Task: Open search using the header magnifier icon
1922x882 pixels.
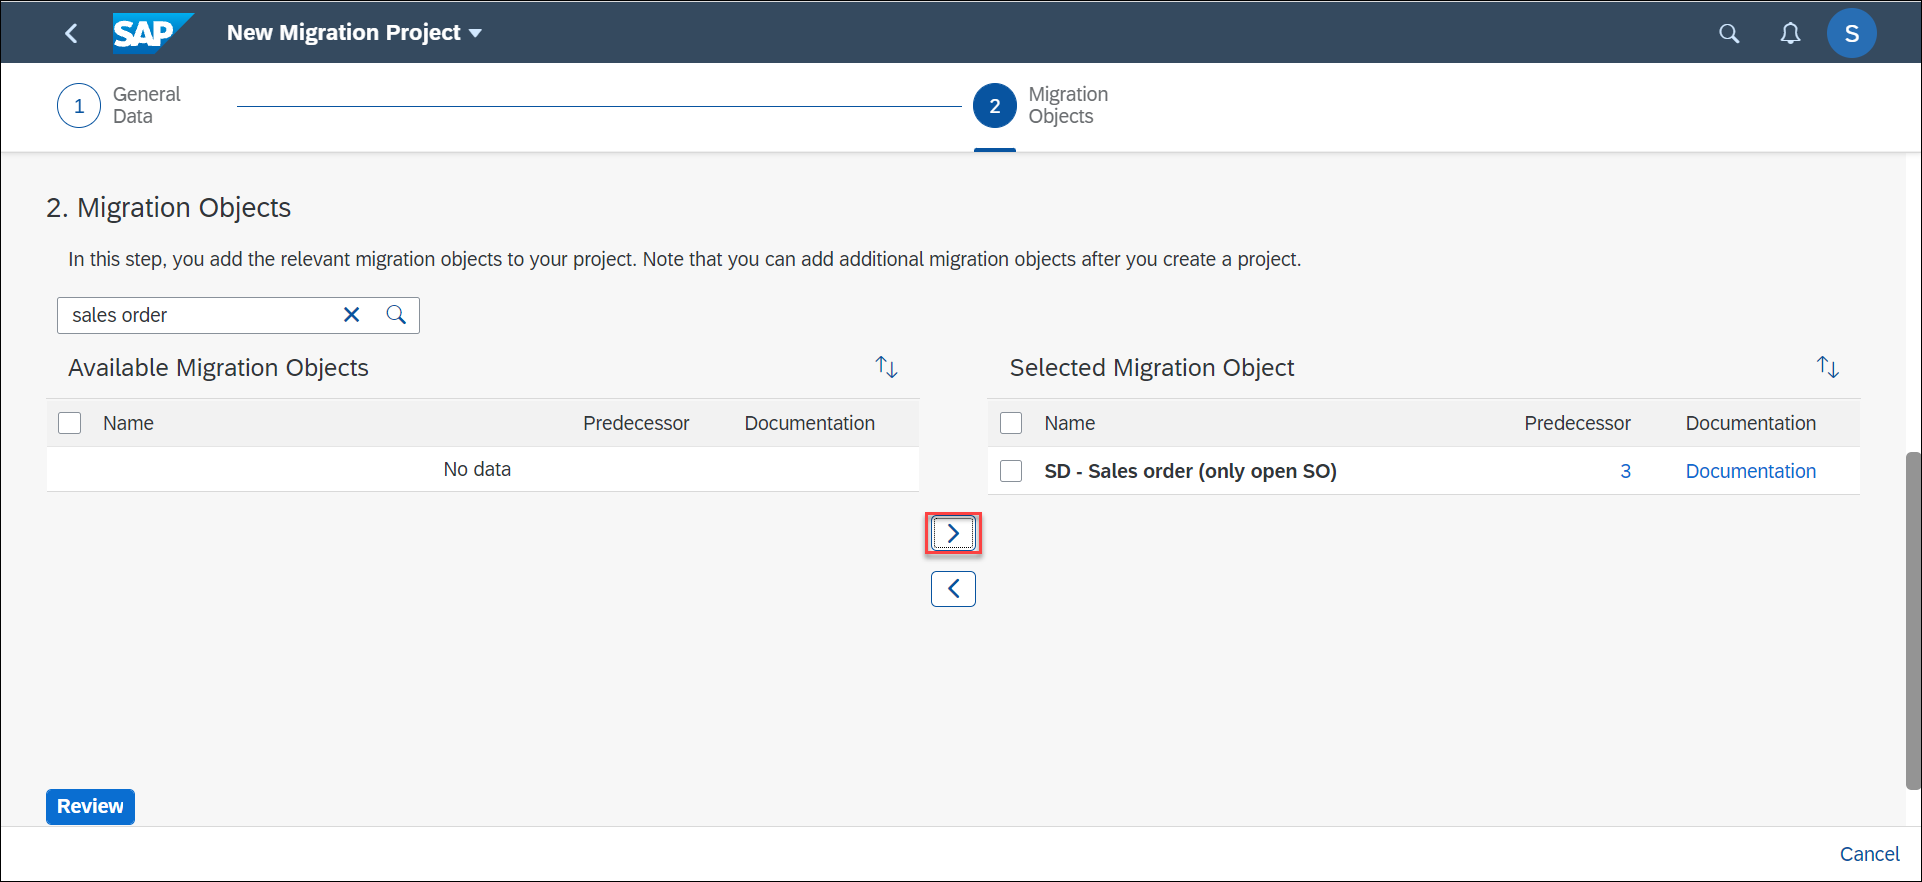Action: pyautogui.click(x=1729, y=34)
